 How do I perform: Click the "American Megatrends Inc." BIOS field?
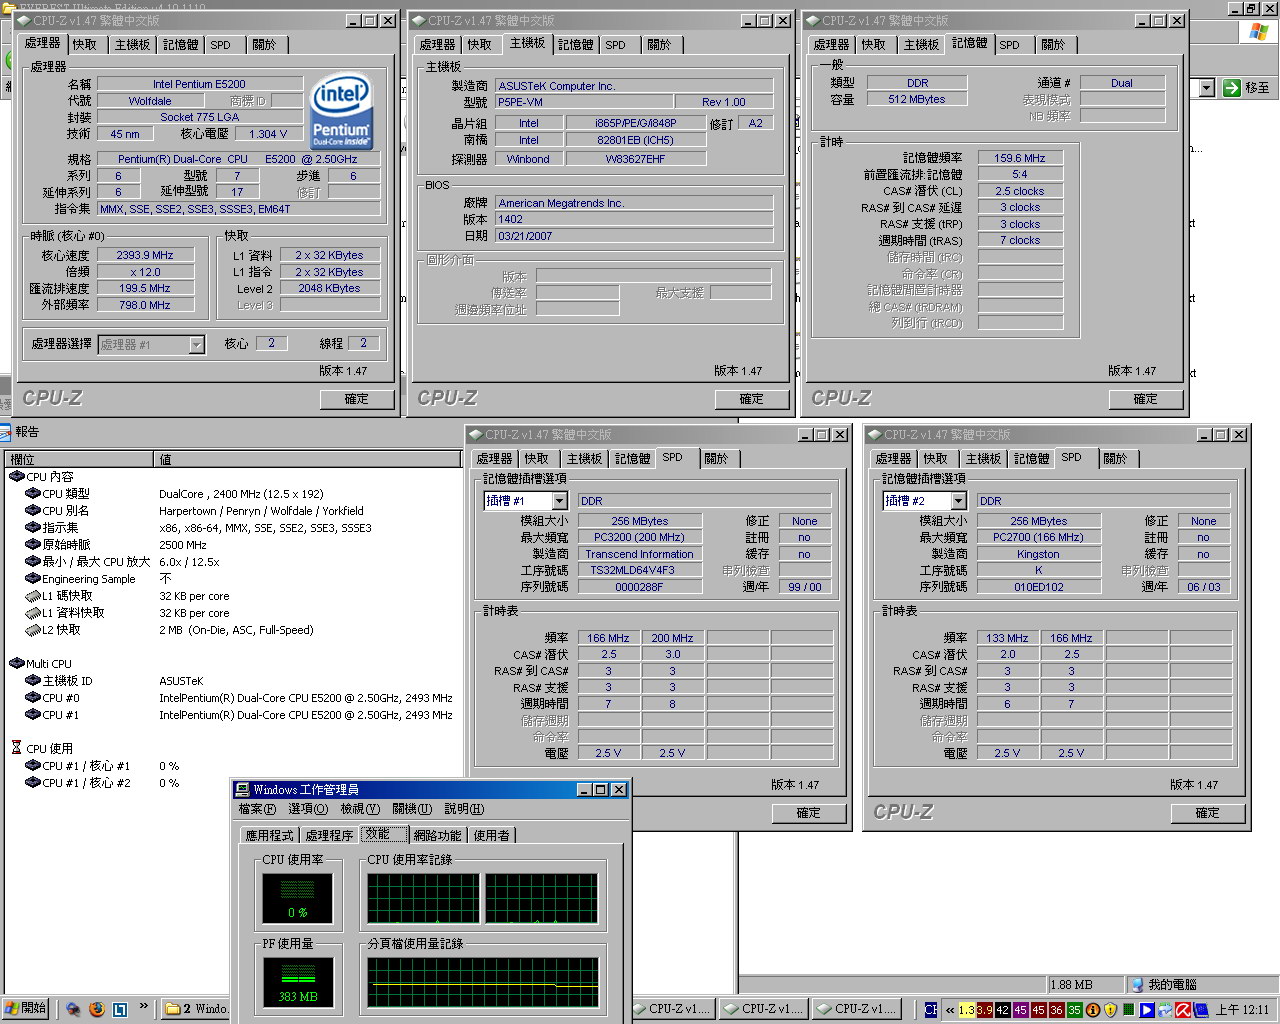634,203
